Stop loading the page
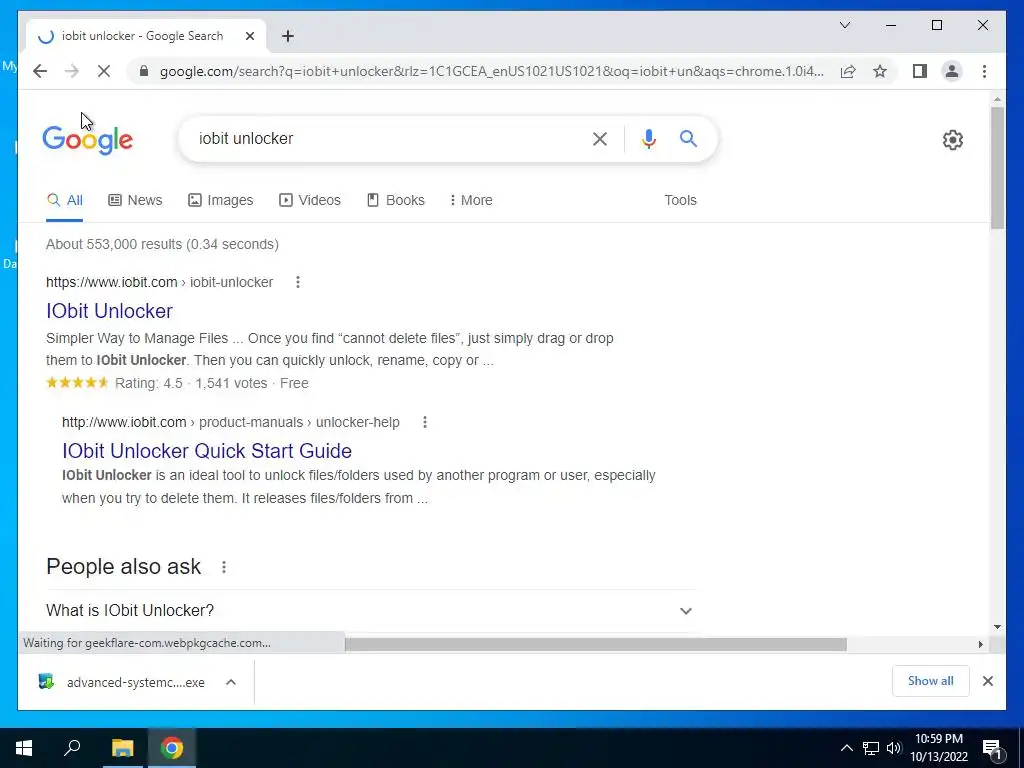 pyautogui.click(x=104, y=71)
